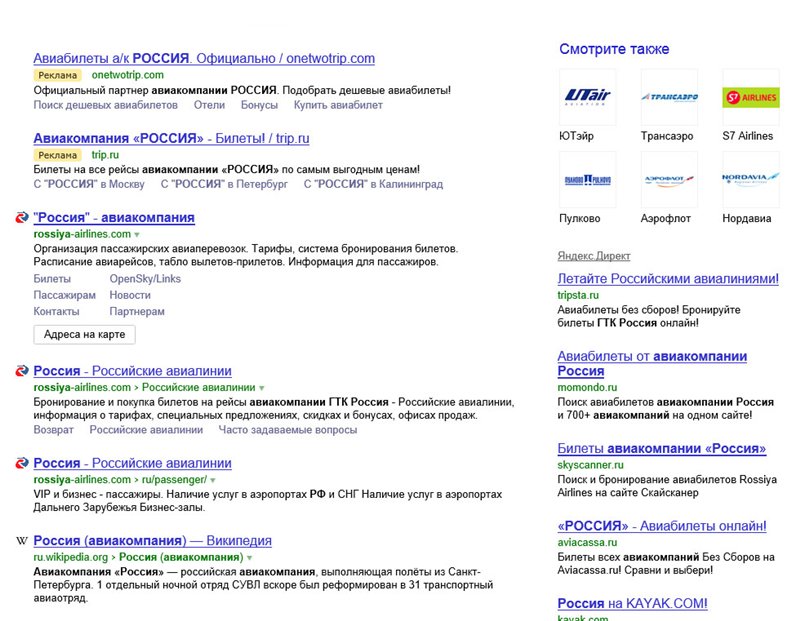
Task: Open the Transaero logo thumbnail
Action: 669,97
